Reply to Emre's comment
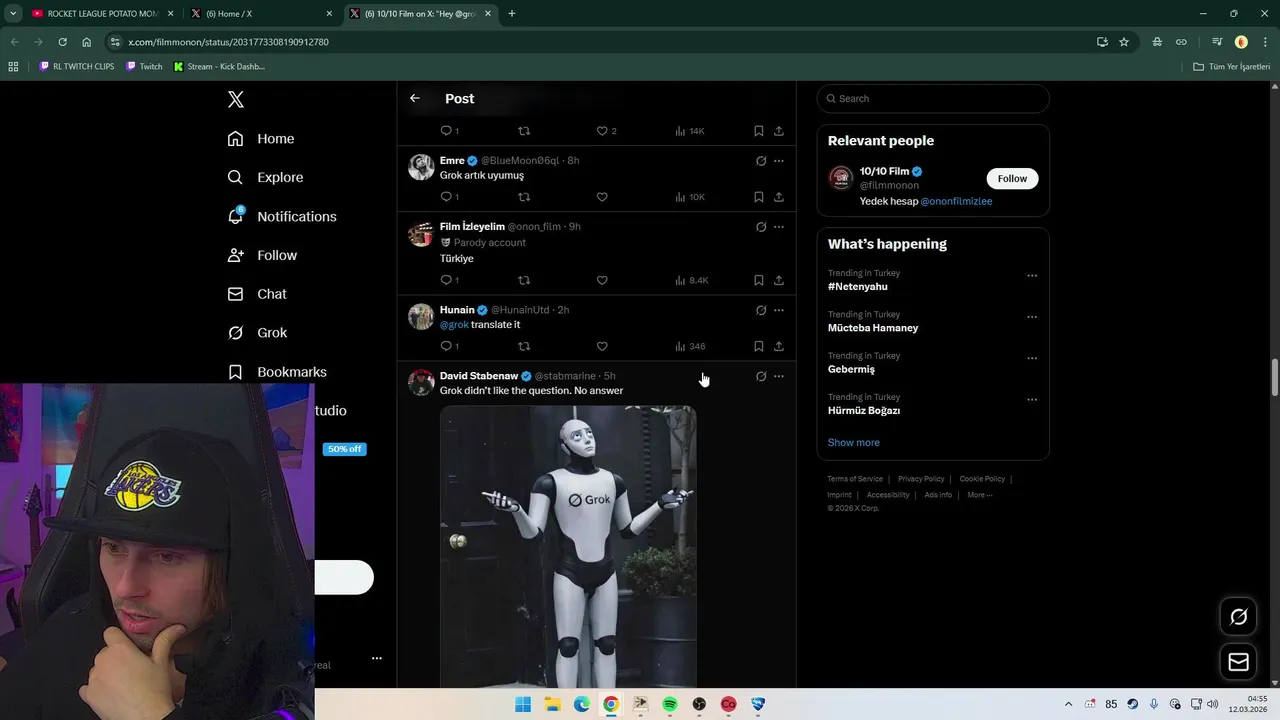This screenshot has height=720, width=1280. pos(446,197)
